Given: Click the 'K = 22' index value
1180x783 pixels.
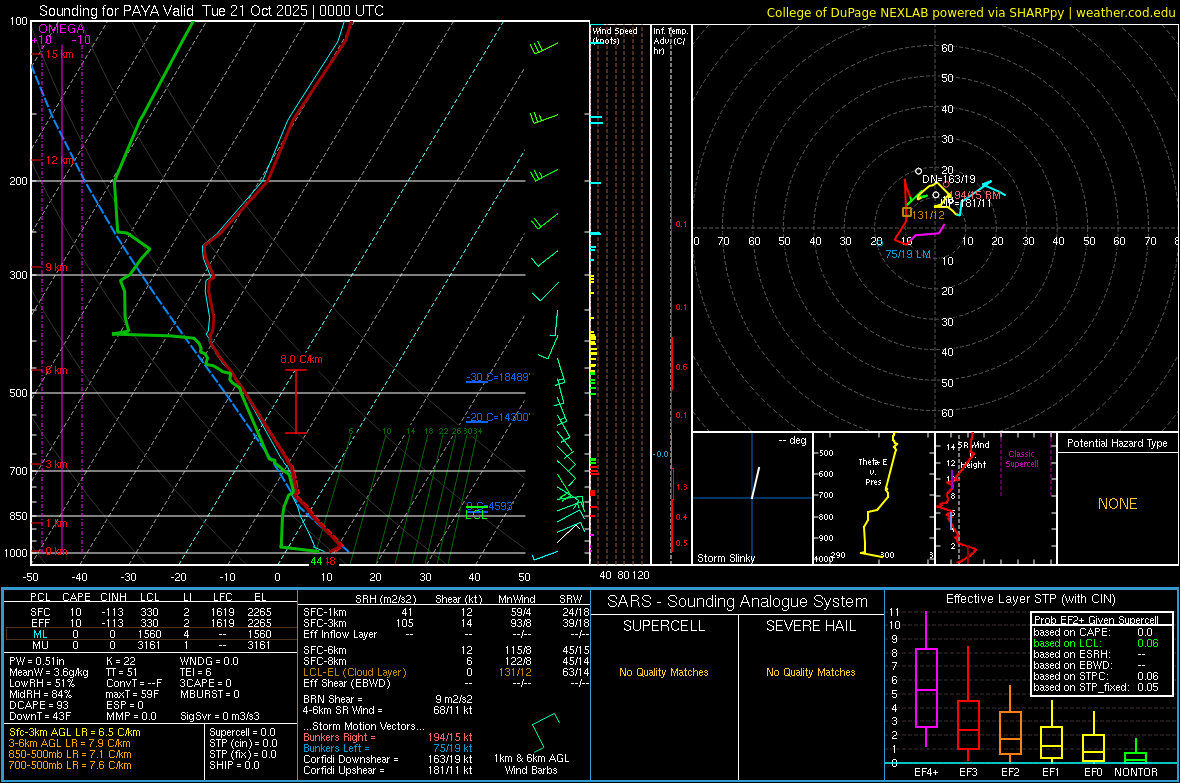Looking at the screenshot, I should [x=120, y=661].
